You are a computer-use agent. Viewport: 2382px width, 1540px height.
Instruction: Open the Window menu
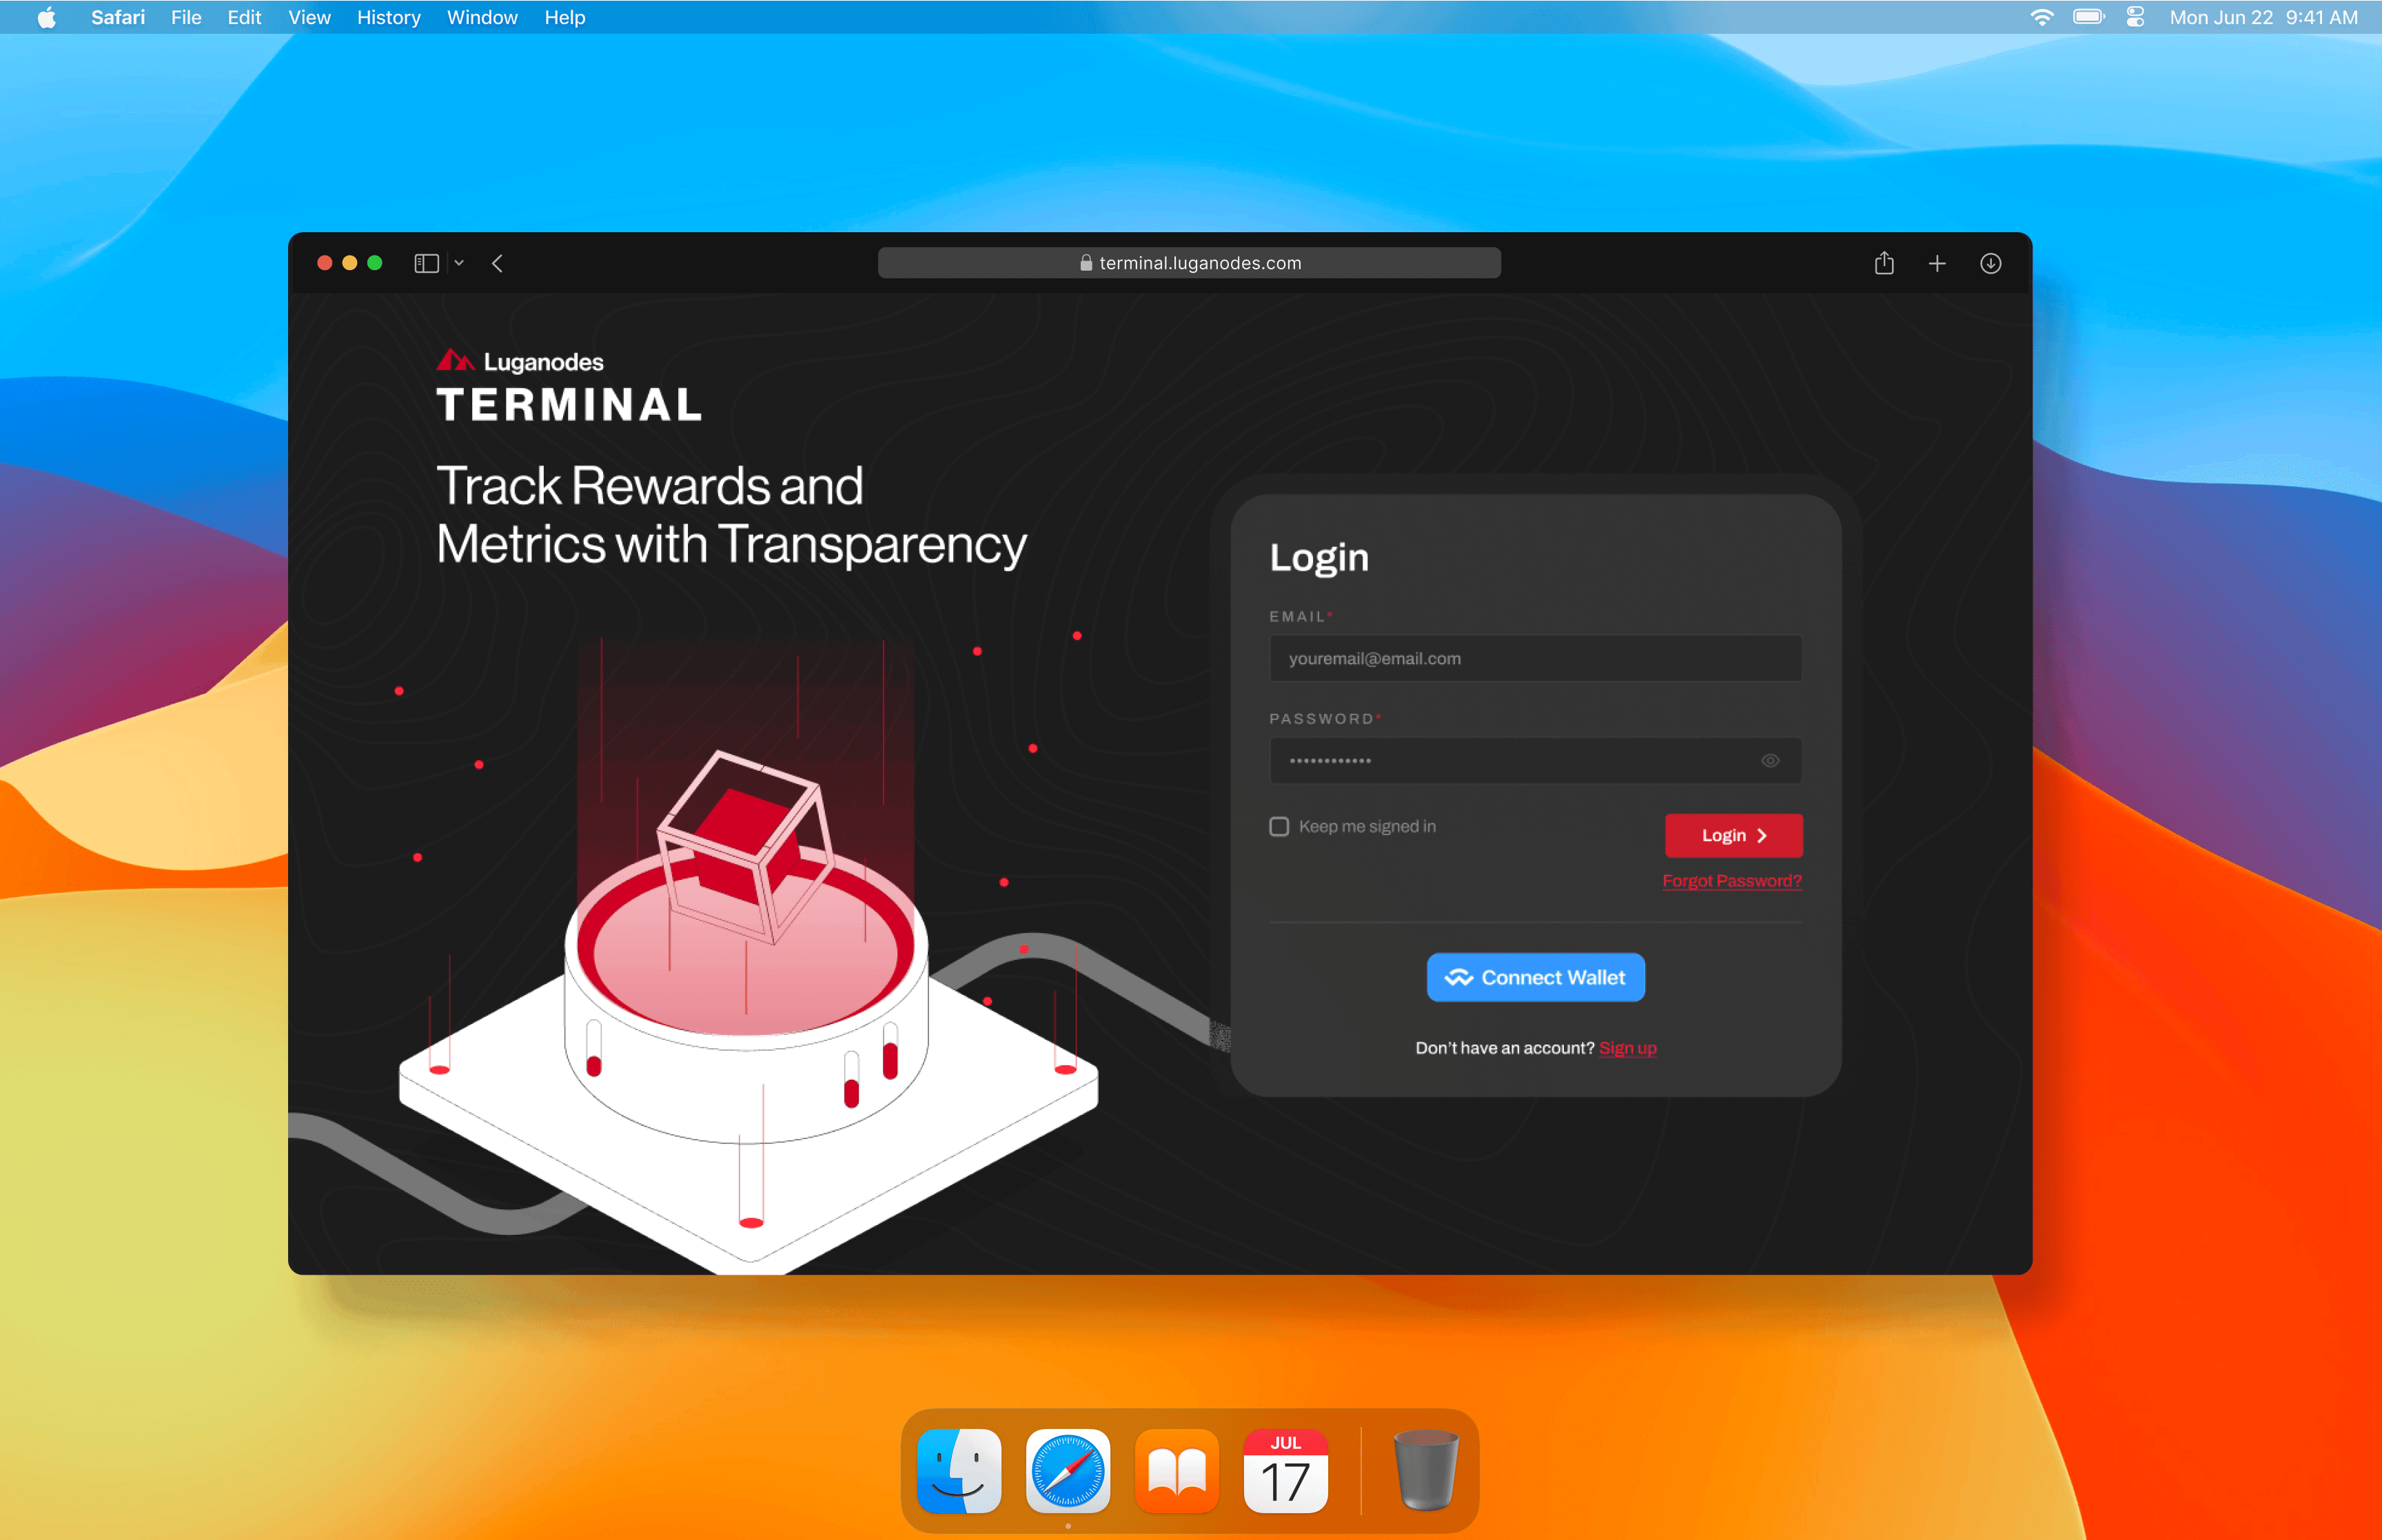(482, 17)
